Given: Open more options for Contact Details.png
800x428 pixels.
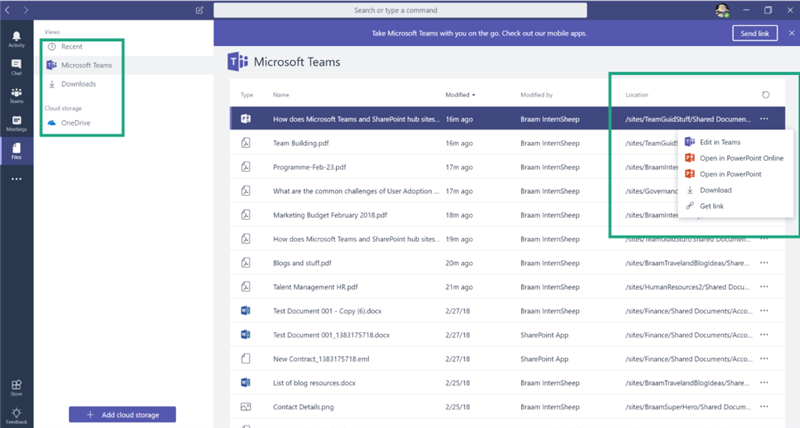Looking at the screenshot, I should pos(764,407).
